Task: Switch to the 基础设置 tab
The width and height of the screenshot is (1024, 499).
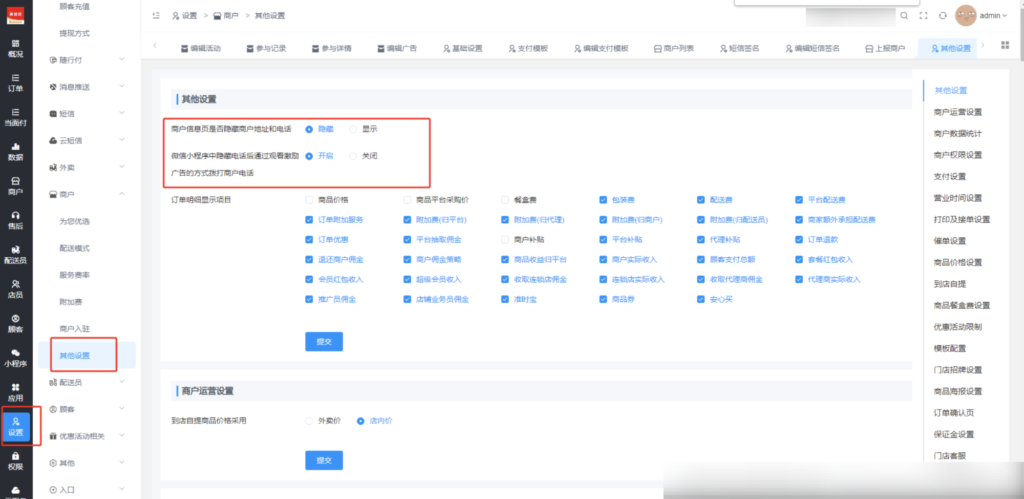Action: (x=461, y=48)
